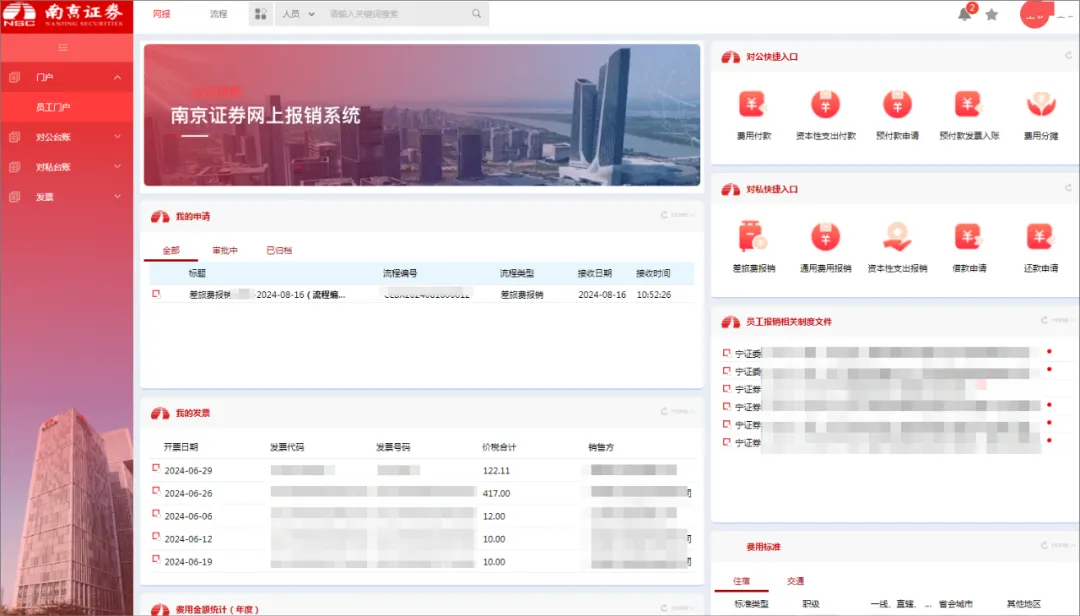
Task: Click the favorites star icon
Action: point(991,14)
